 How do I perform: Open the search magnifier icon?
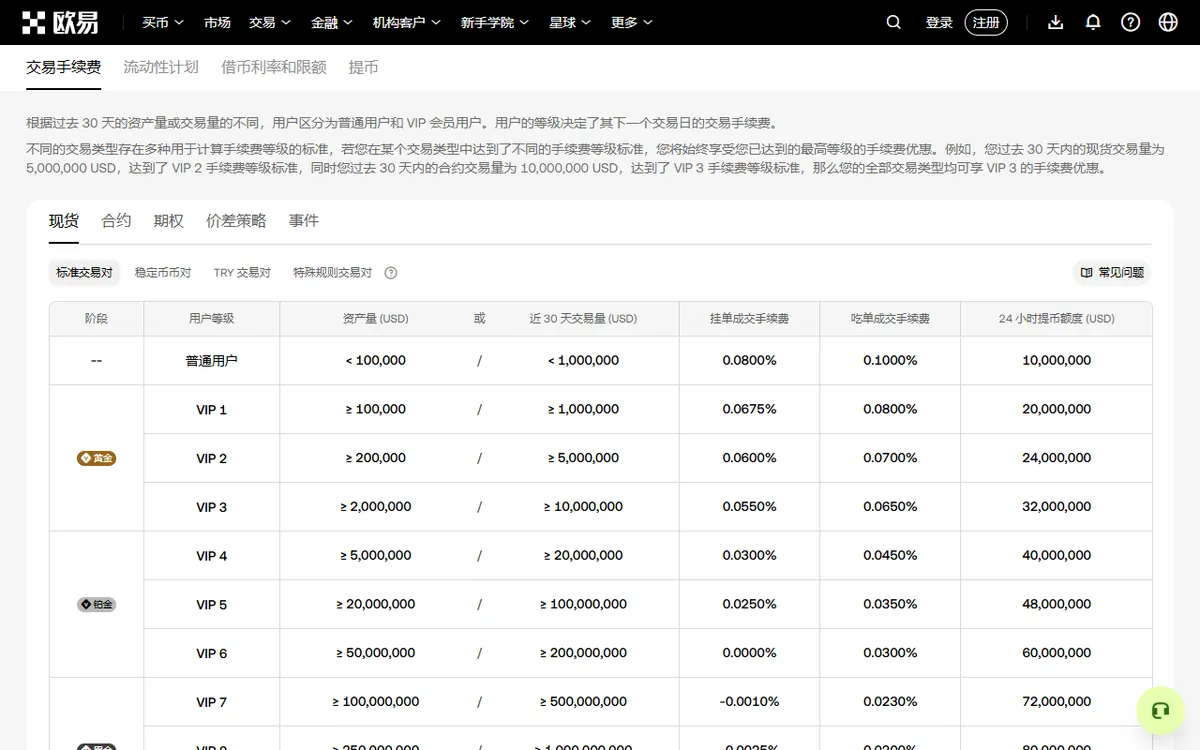coord(894,22)
